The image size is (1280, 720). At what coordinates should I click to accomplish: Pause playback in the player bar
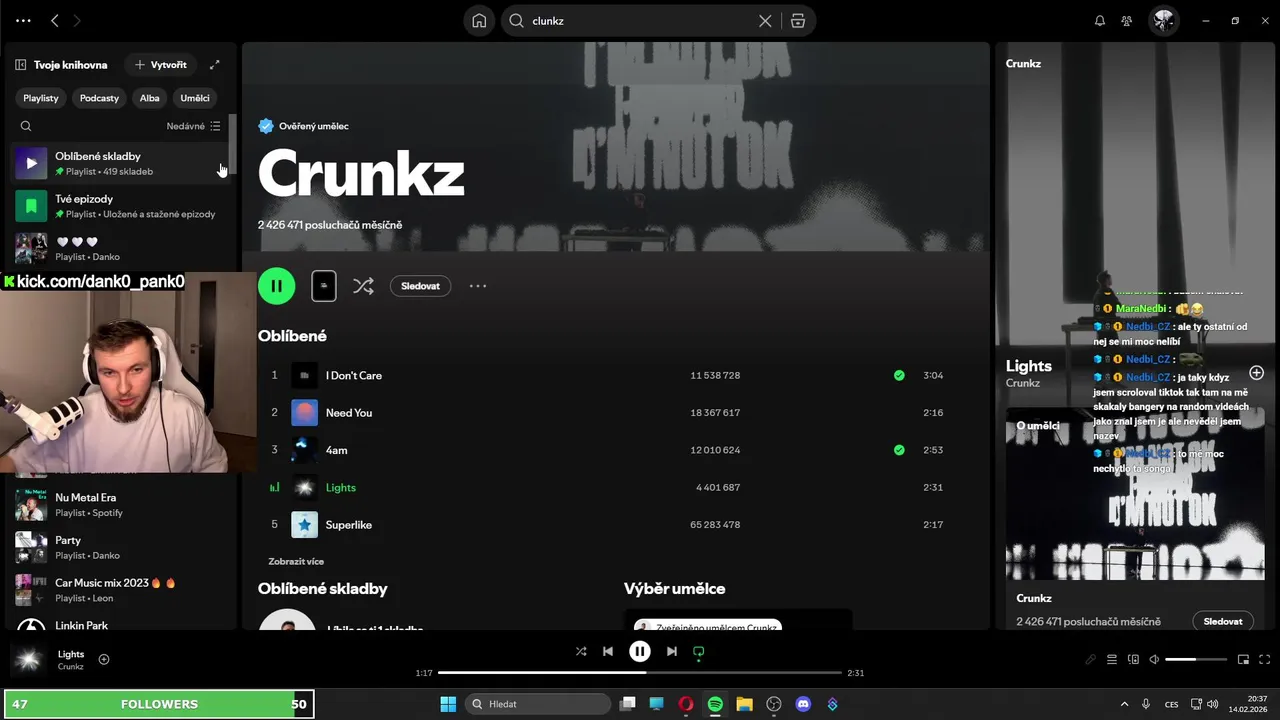tap(640, 651)
